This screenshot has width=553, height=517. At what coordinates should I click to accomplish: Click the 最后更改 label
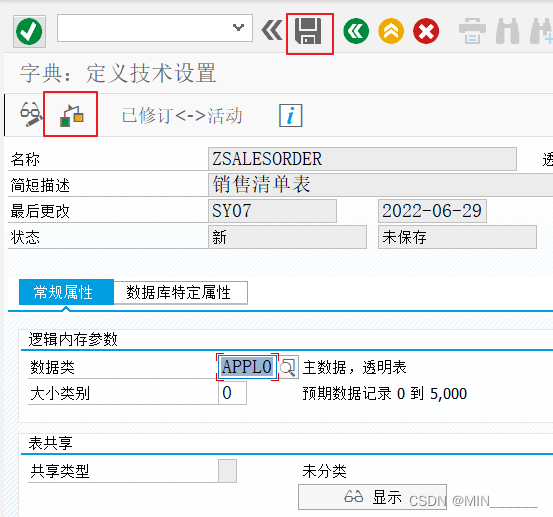[40, 211]
